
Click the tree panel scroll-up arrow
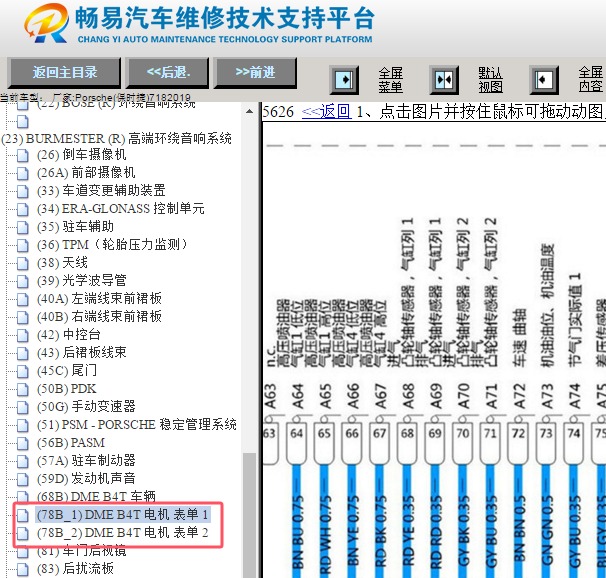click(250, 112)
